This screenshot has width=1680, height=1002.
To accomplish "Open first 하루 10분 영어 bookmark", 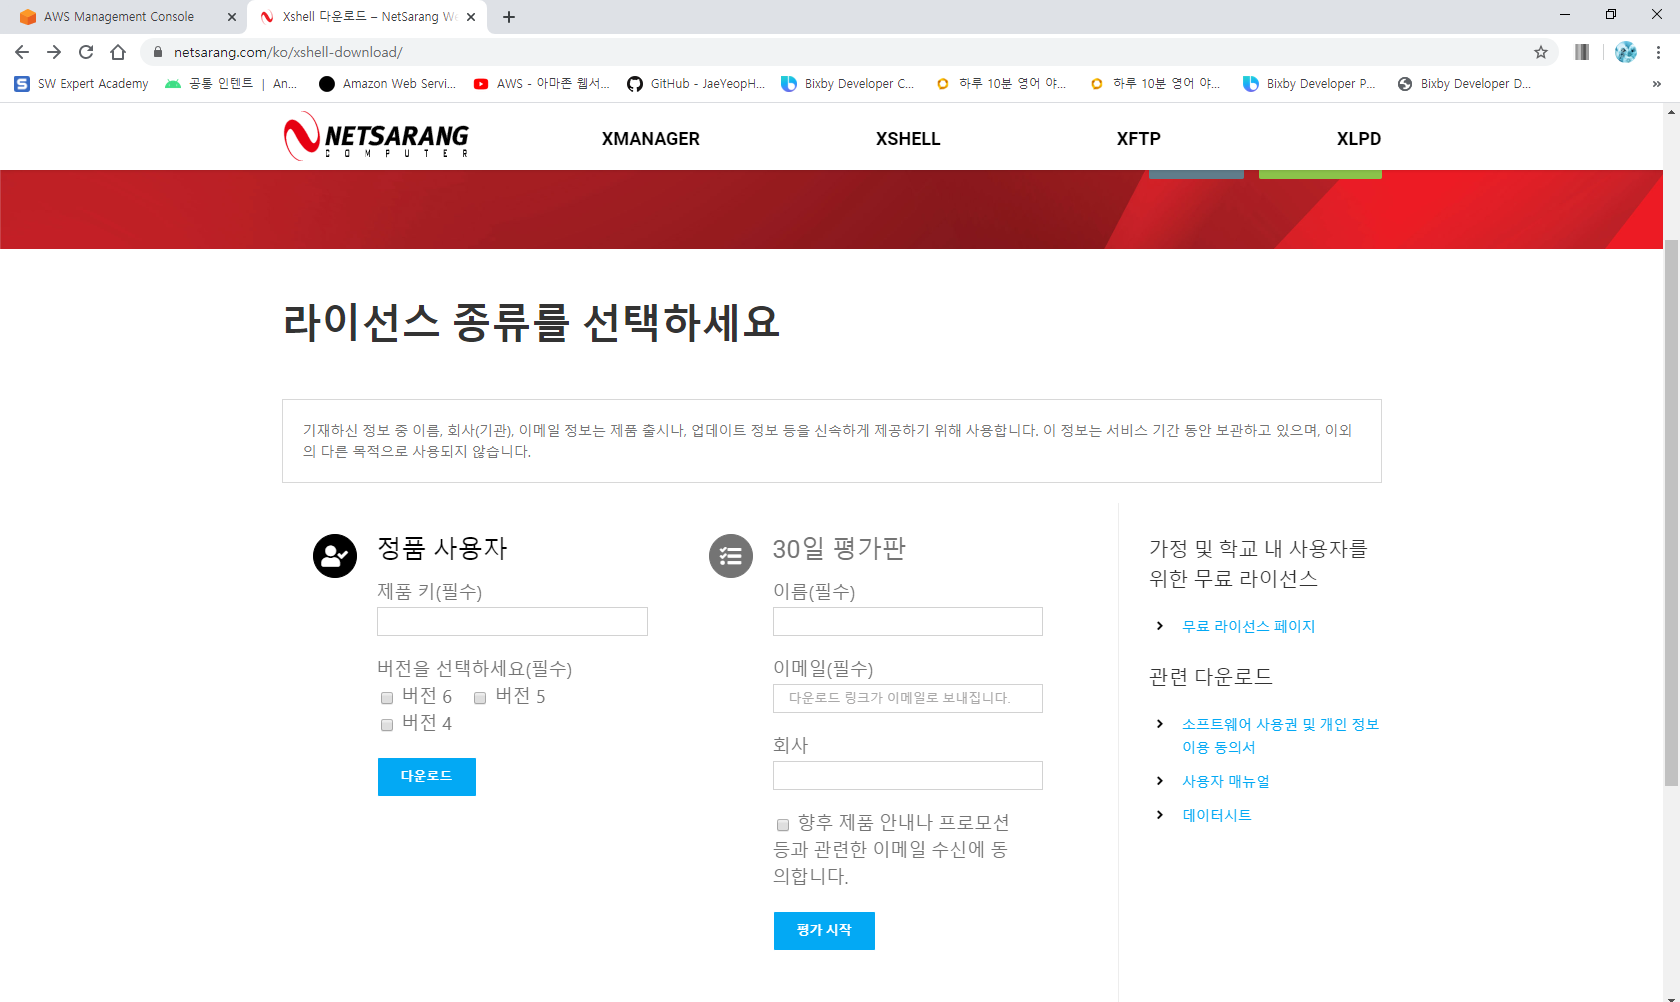I will (x=1001, y=84).
